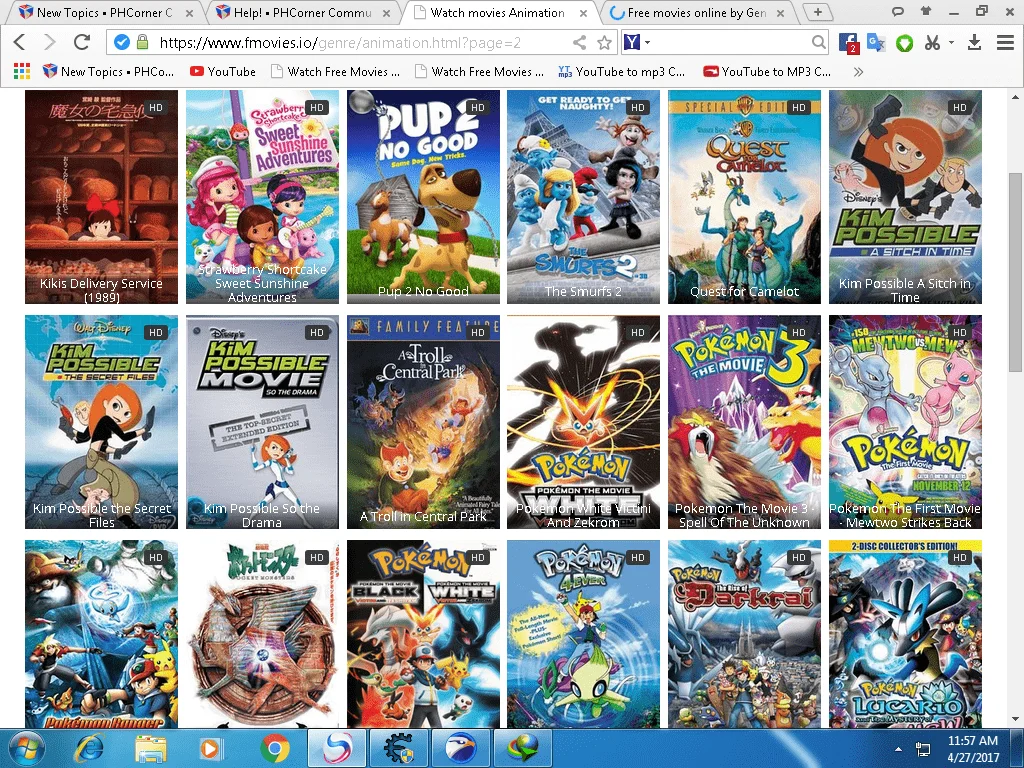Click the green shield extension icon

tap(904, 43)
